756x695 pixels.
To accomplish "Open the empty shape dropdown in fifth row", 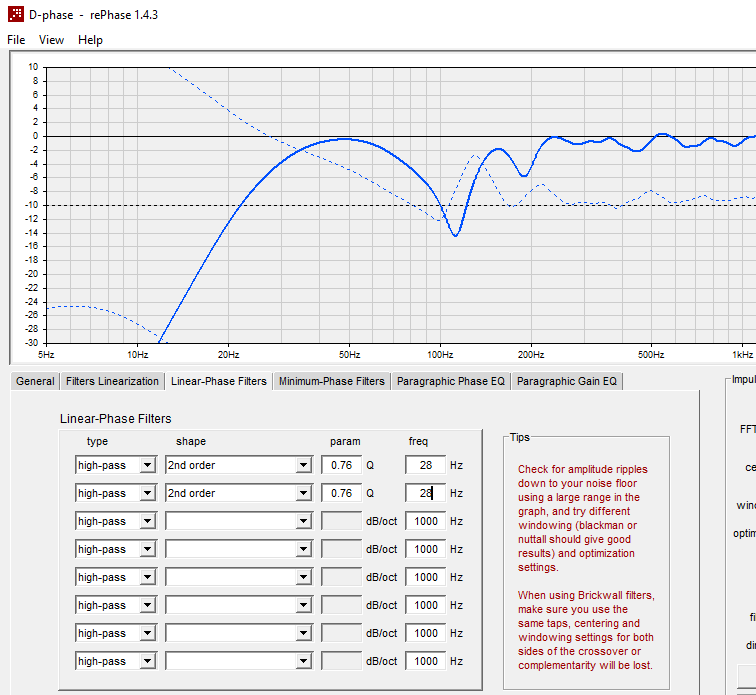I will (x=239, y=577).
